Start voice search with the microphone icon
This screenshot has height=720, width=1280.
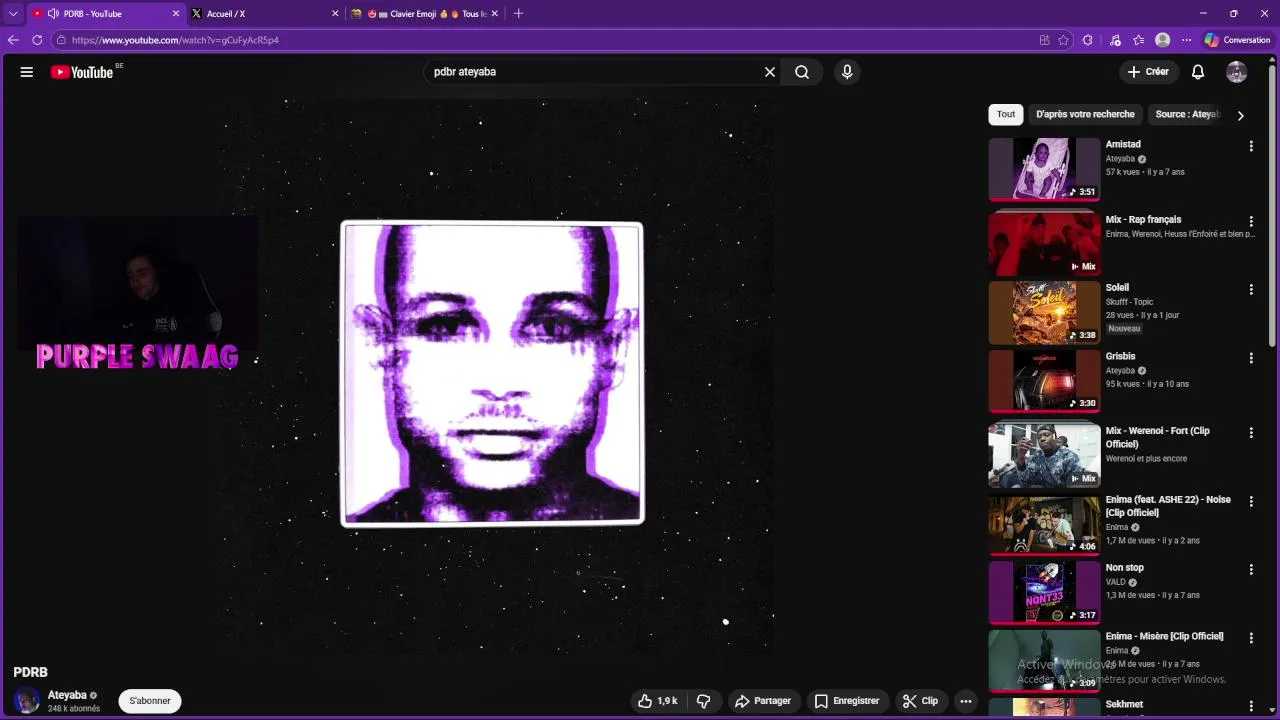[x=847, y=72]
